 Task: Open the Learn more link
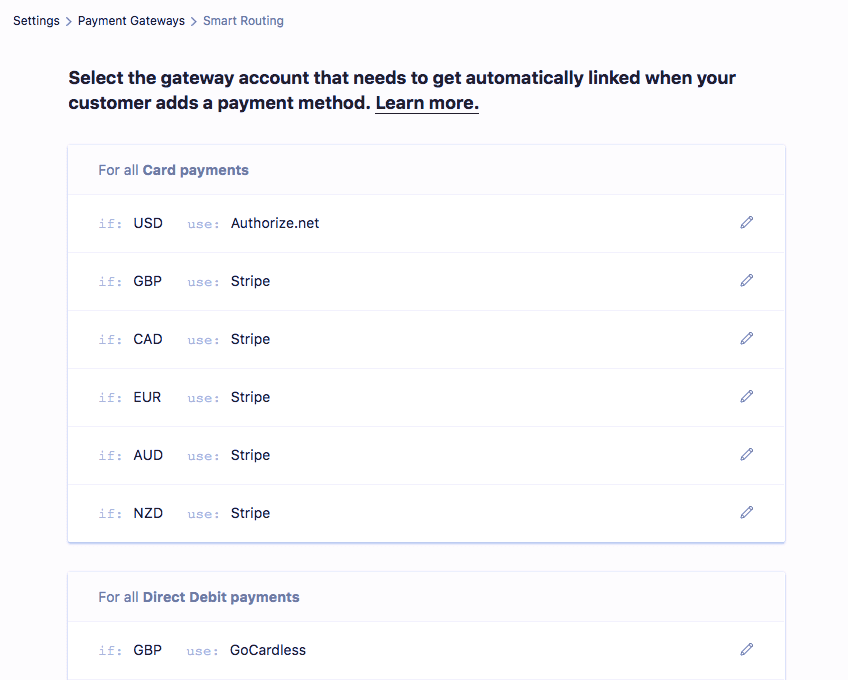(x=427, y=103)
